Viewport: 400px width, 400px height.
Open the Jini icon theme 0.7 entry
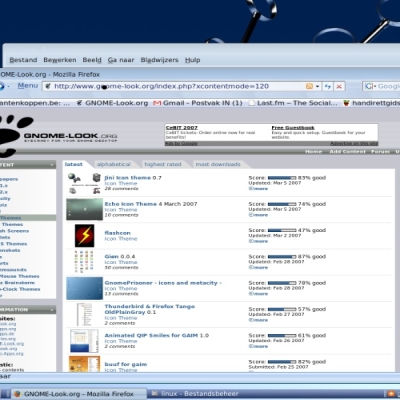133,178
